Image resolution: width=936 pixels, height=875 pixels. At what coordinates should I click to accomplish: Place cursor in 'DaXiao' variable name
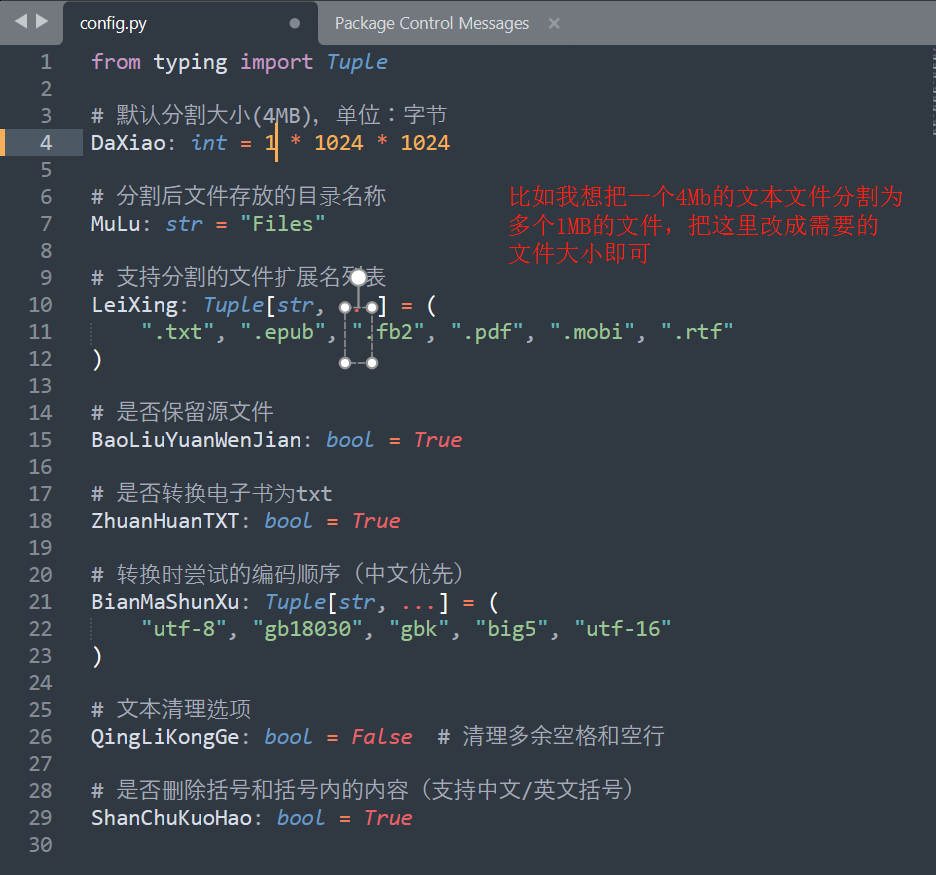tap(128, 143)
